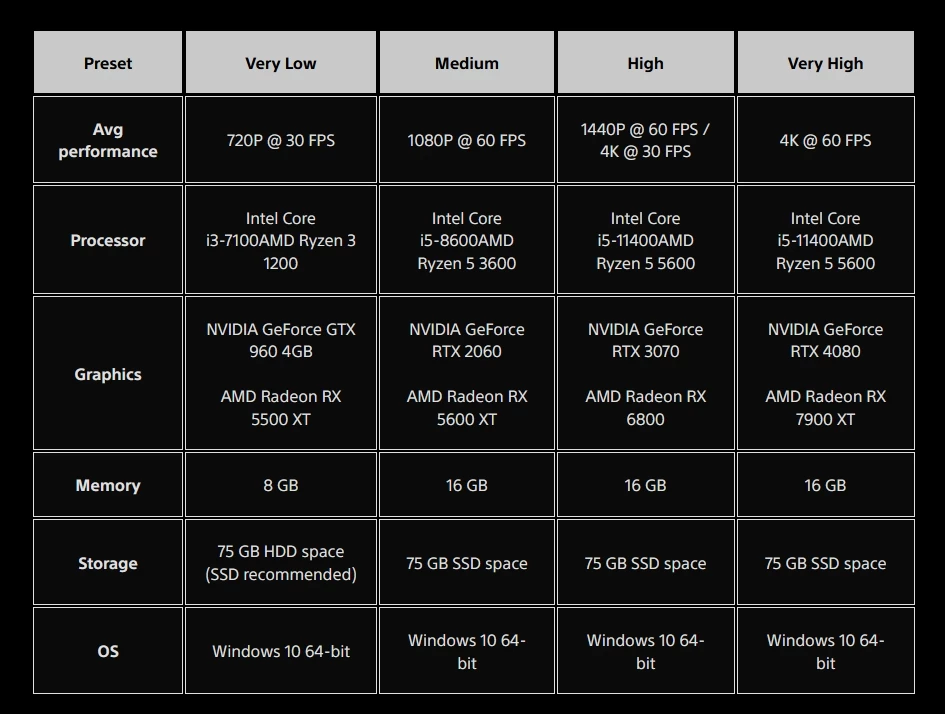Click the Preset column header cell
945x714 pixels.
click(x=108, y=63)
